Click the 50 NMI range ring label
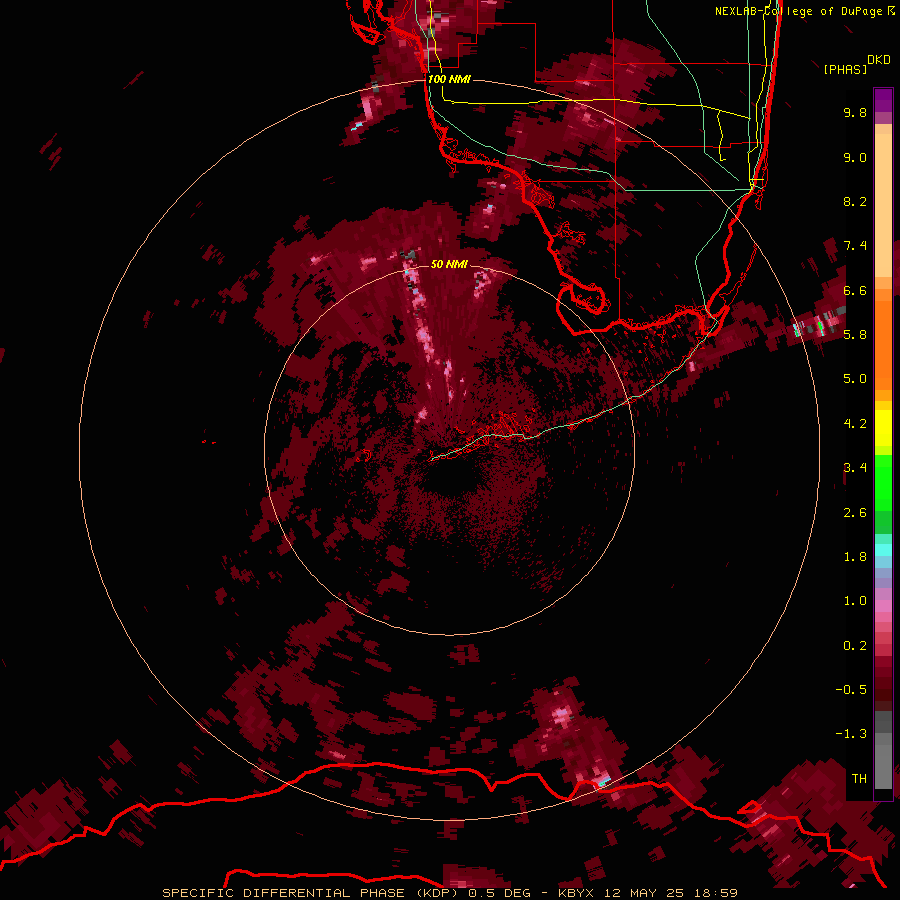This screenshot has width=900, height=900. 449,264
